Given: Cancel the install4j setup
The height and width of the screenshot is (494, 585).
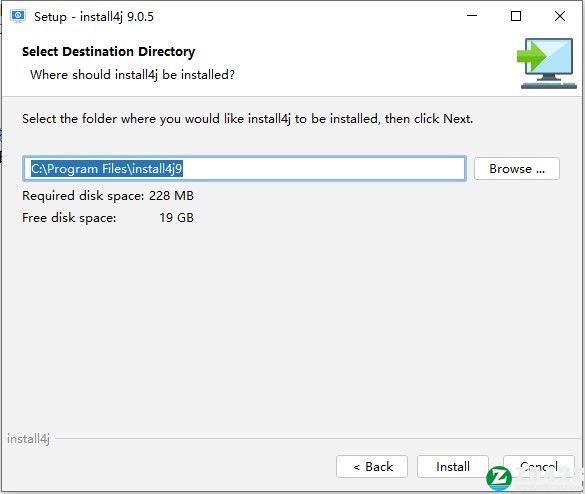Looking at the screenshot, I should coord(539,466).
